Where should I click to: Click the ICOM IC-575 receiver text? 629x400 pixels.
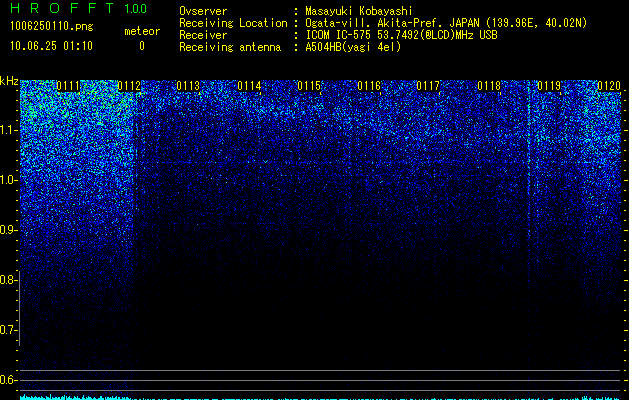401,35
